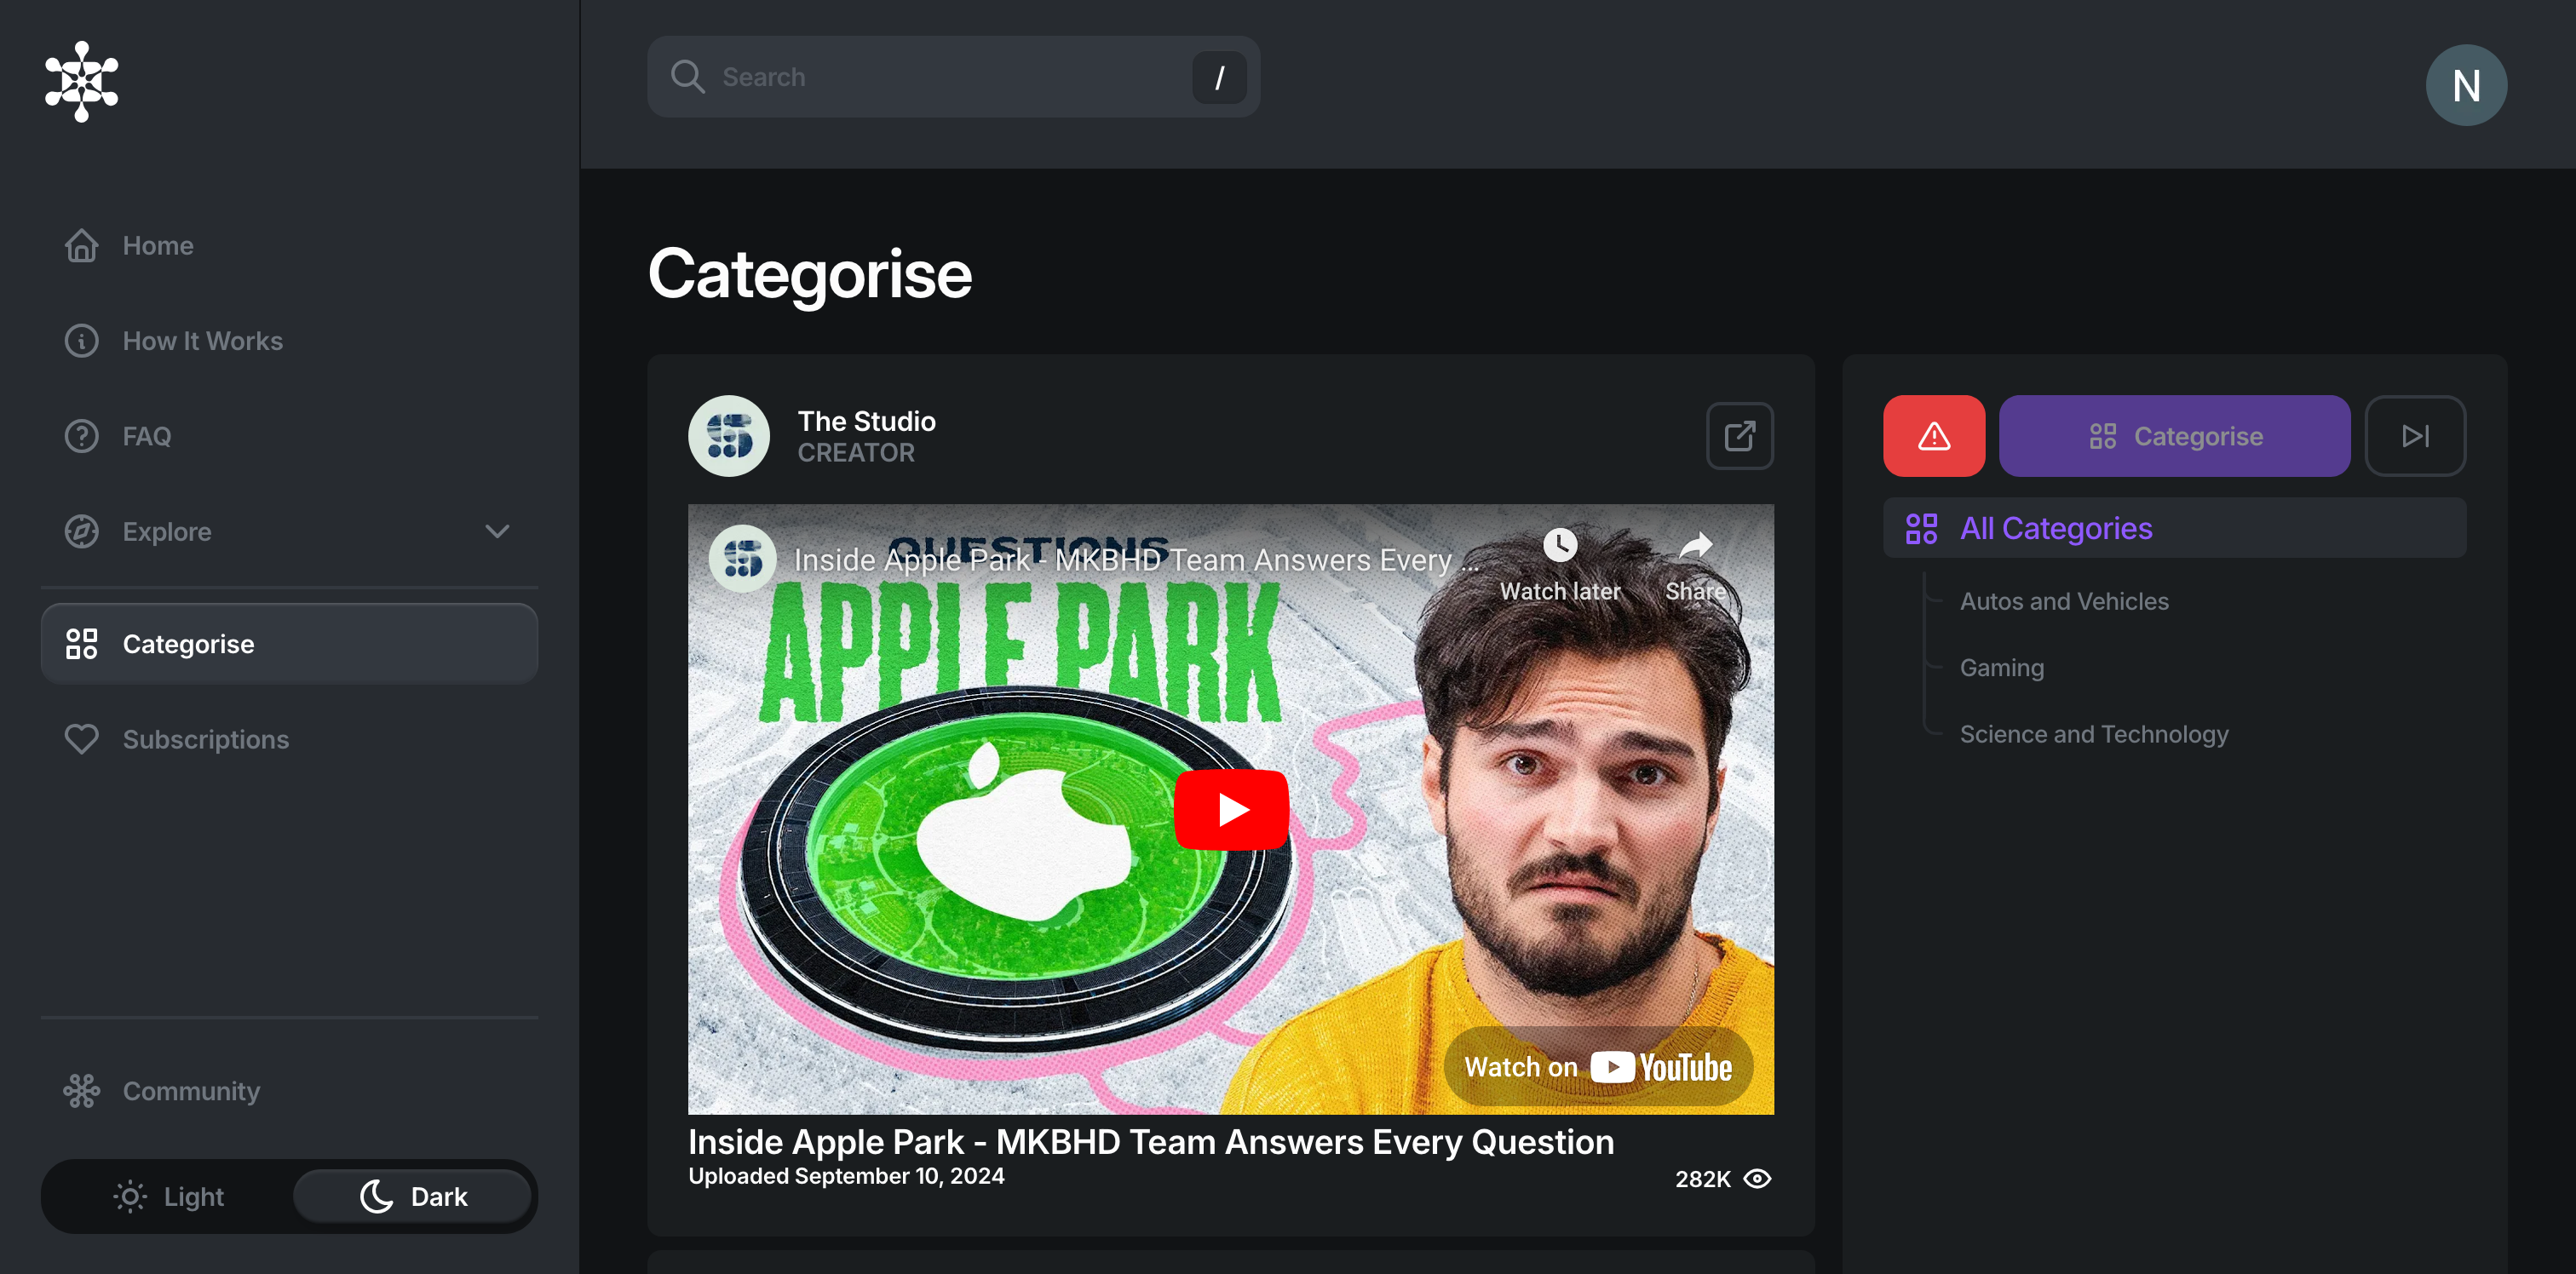The width and height of the screenshot is (2576, 1274).
Task: Click inside the search field
Action: pyautogui.click(x=950, y=77)
